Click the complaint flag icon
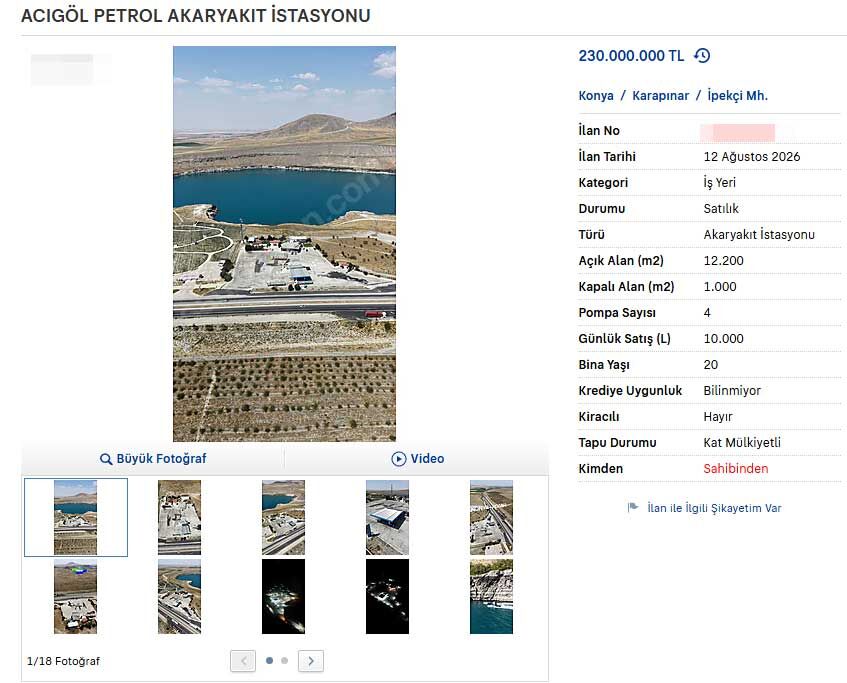The width and height of the screenshot is (847, 683). (633, 507)
